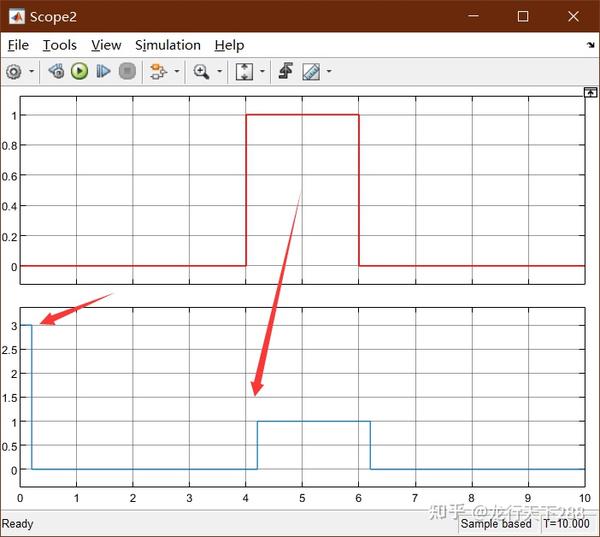600x537 pixels.
Task: Click the maximize axes icon above top plot
Action: [590, 92]
